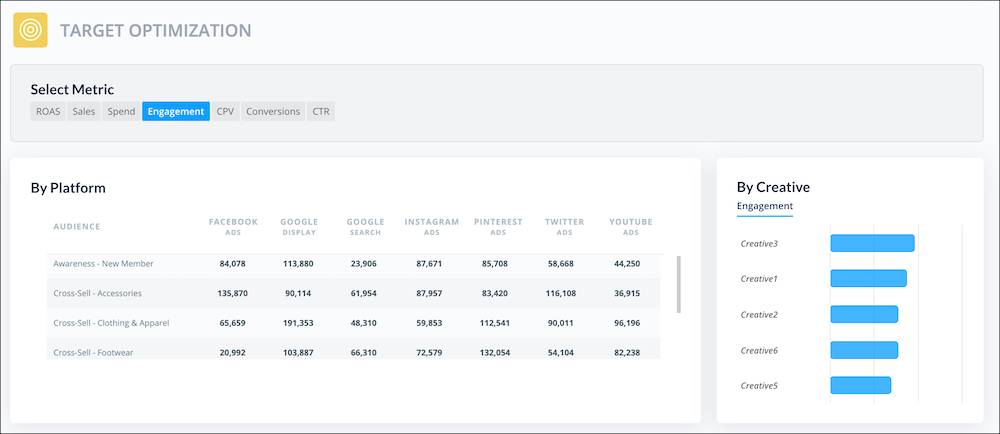Select the Awareness - New Member row label
This screenshot has height=434, width=1000.
pyautogui.click(x=103, y=264)
